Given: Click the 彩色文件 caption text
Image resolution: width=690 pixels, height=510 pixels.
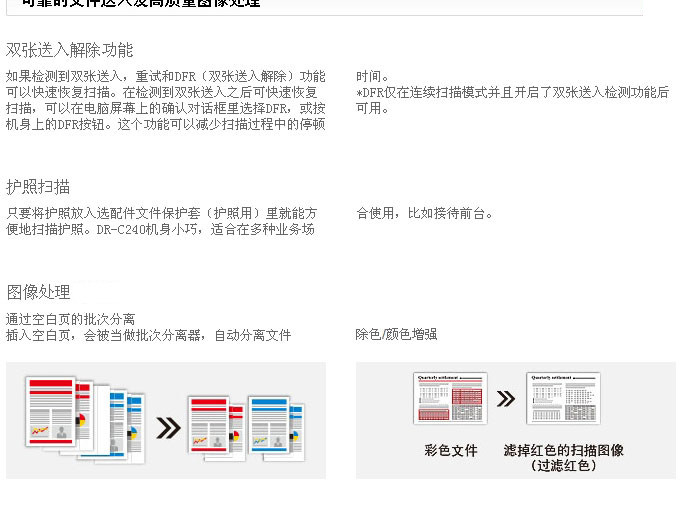Looking at the screenshot, I should [x=451, y=450].
